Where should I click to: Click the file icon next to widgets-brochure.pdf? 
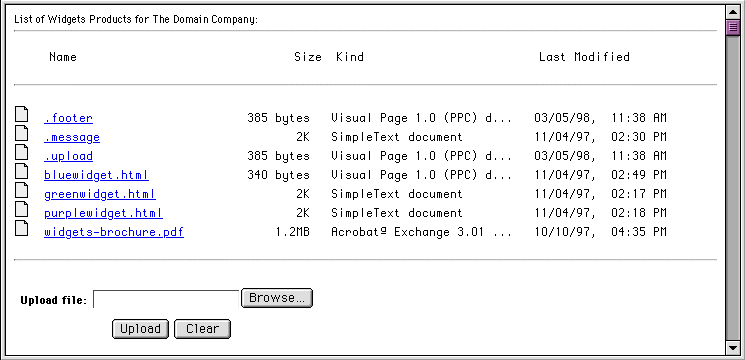[21, 228]
